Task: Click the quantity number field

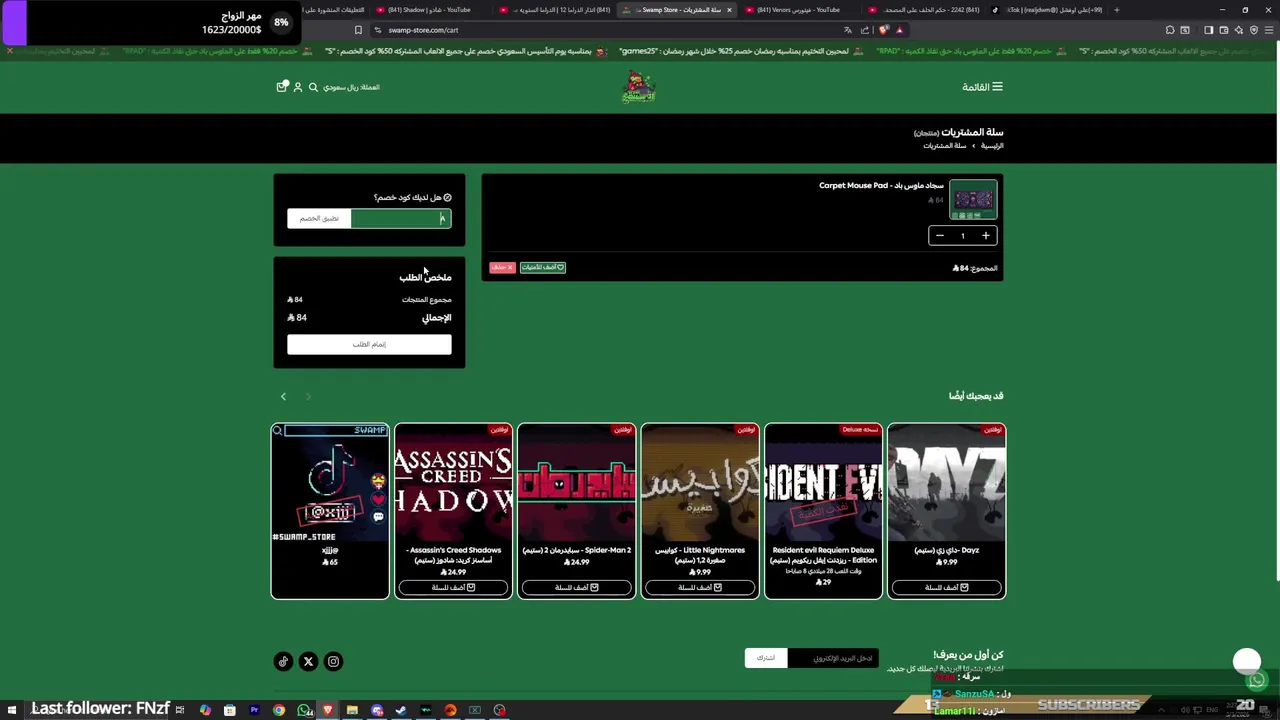Action: (962, 236)
